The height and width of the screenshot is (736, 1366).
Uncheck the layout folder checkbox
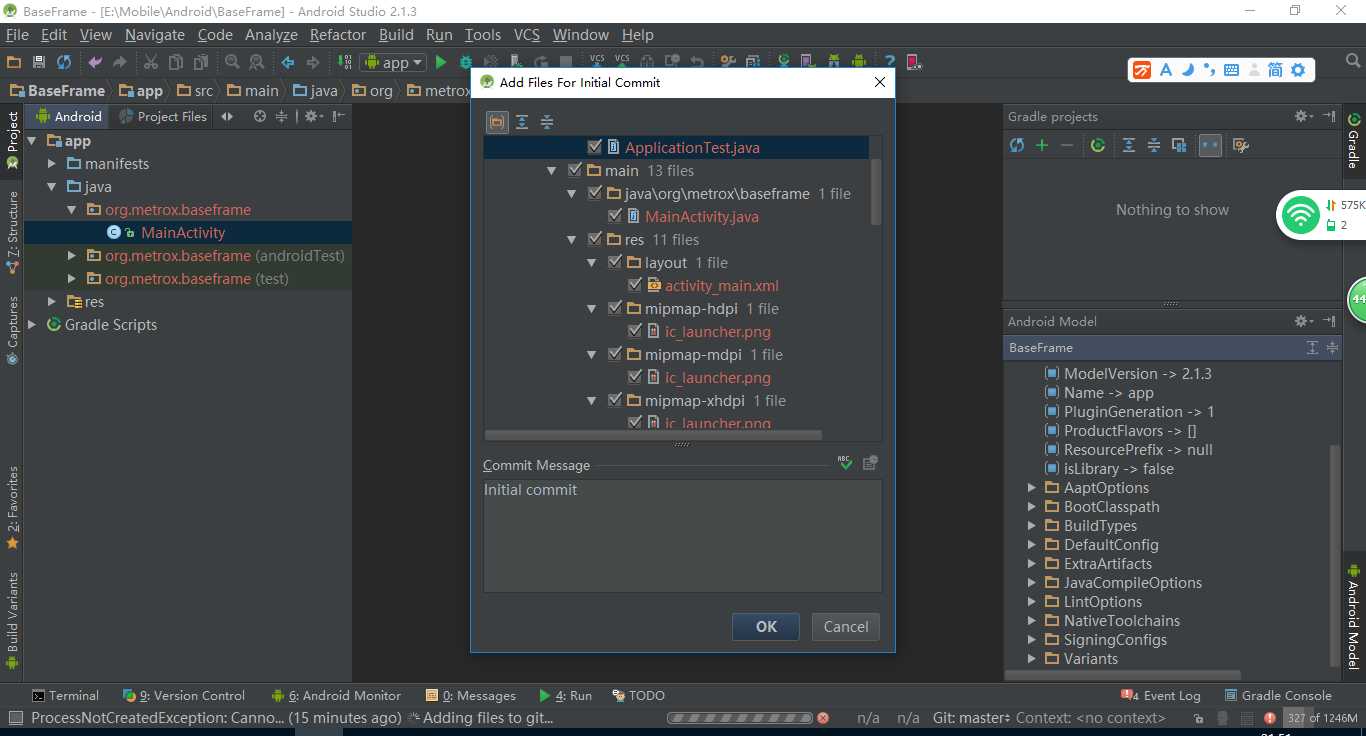click(615, 262)
